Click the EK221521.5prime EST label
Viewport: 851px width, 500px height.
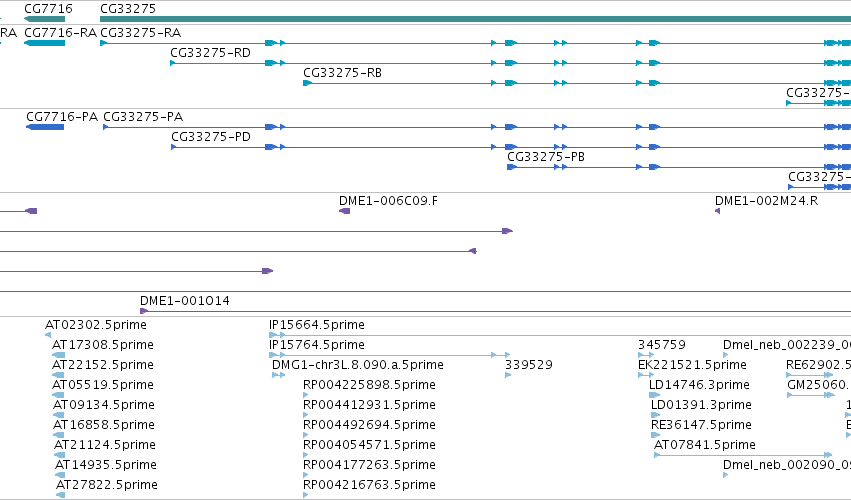[x=692, y=365]
